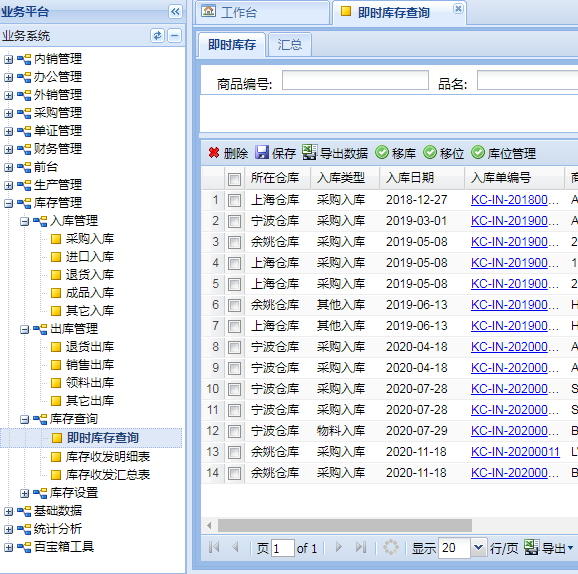Click the refresh icon beside 业务系统
The image size is (578, 574).
coord(157,36)
